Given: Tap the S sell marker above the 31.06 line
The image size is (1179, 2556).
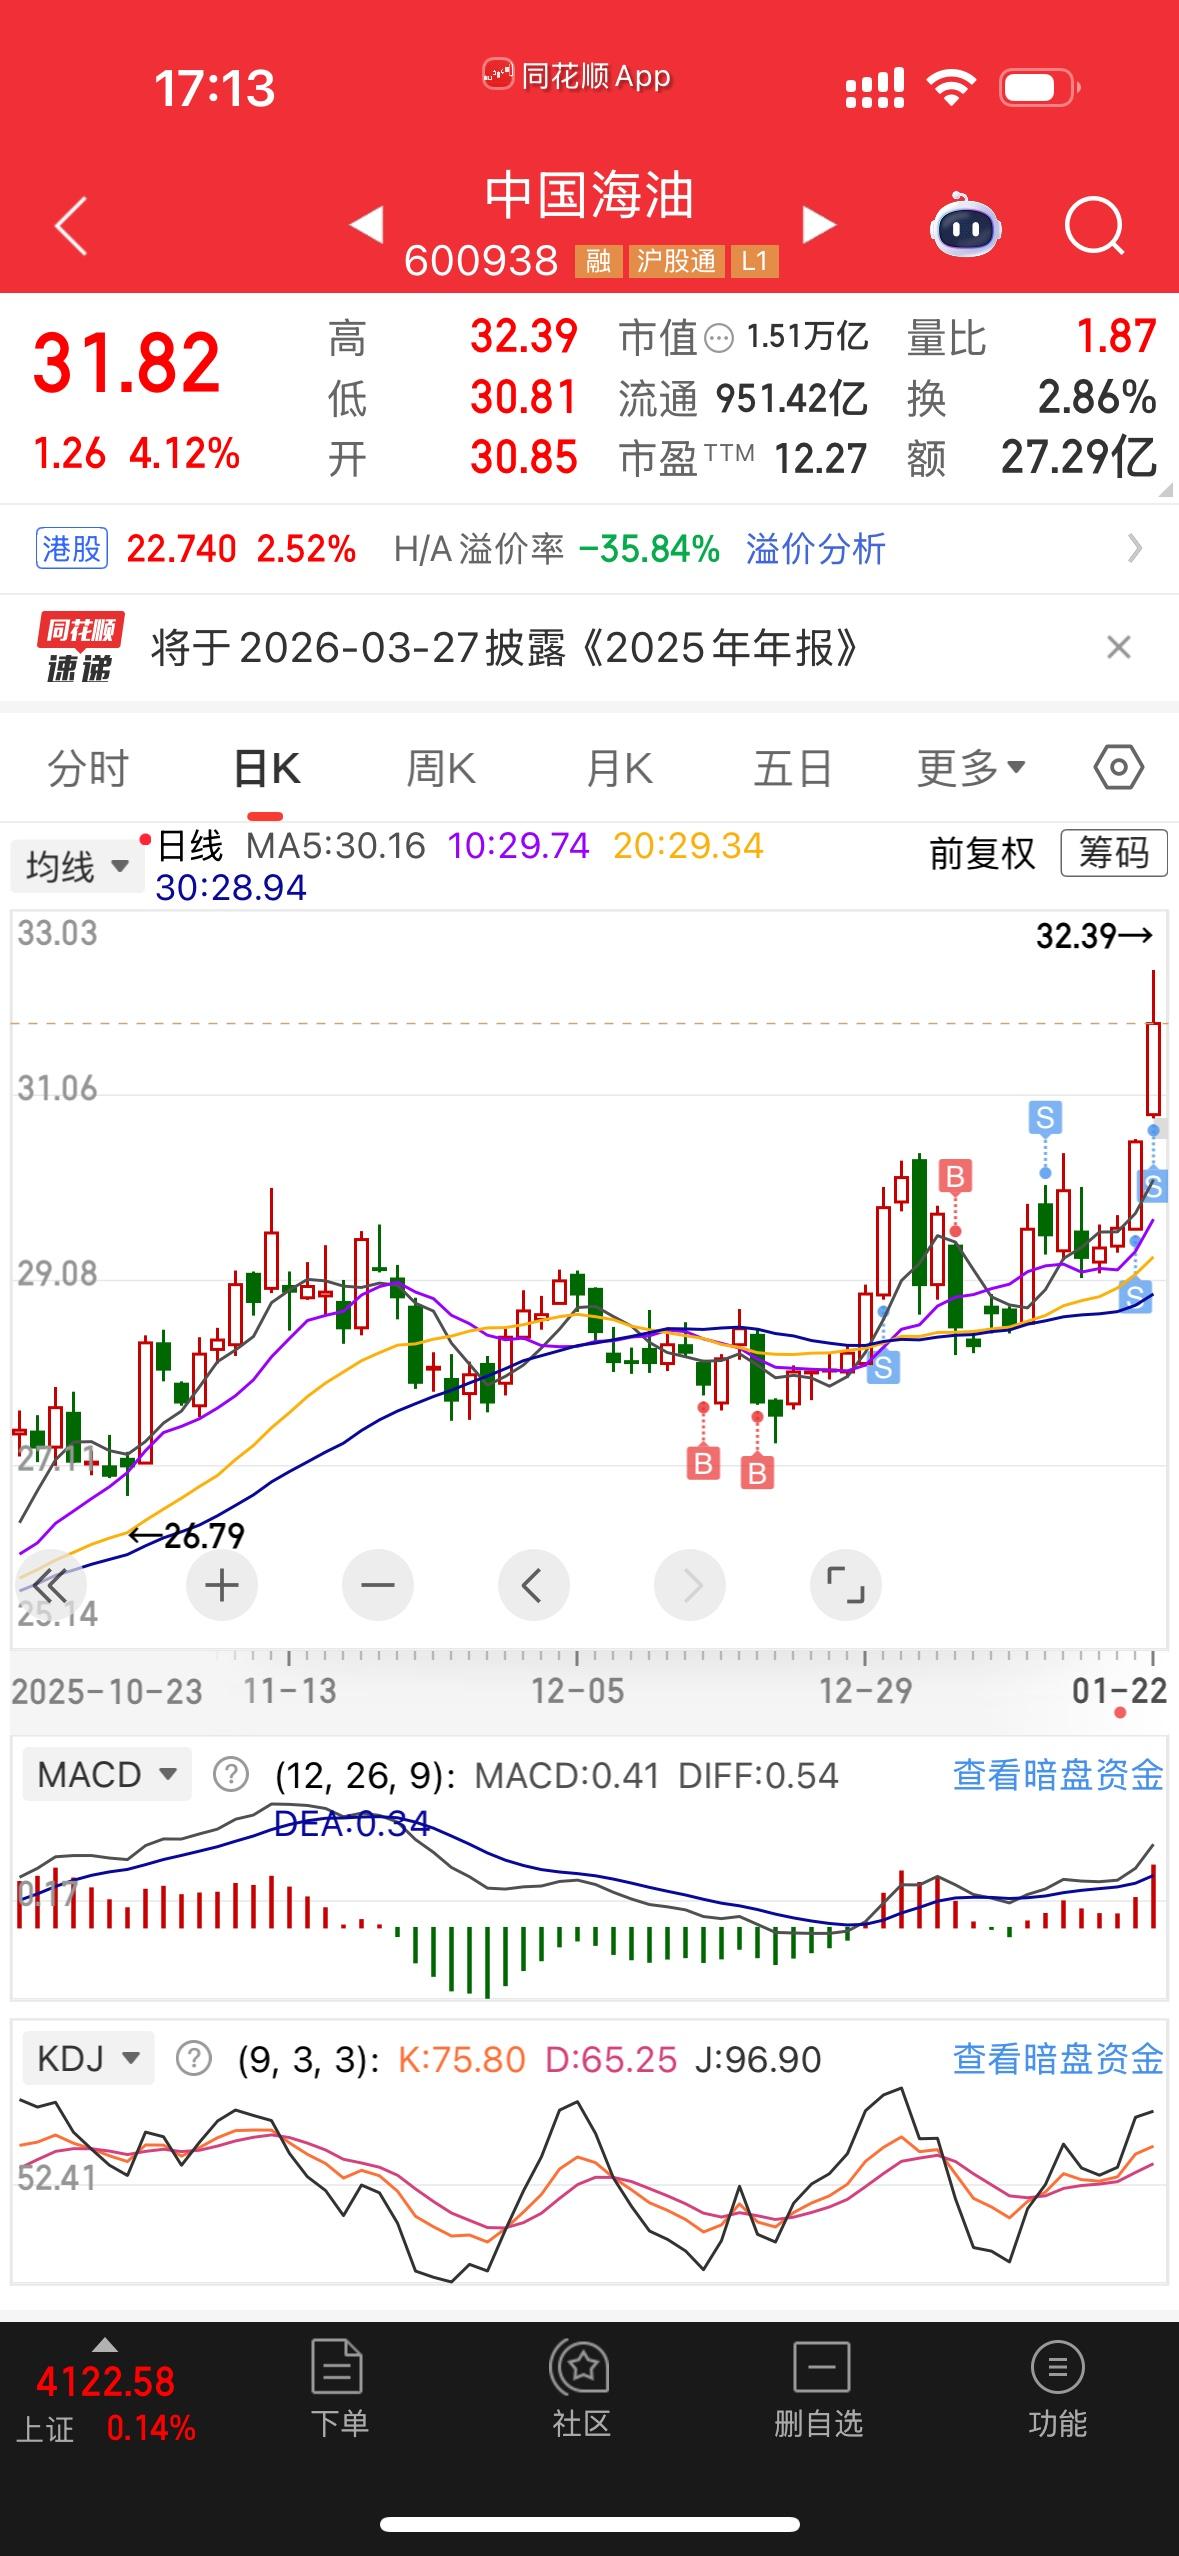Looking at the screenshot, I should 1045,1117.
